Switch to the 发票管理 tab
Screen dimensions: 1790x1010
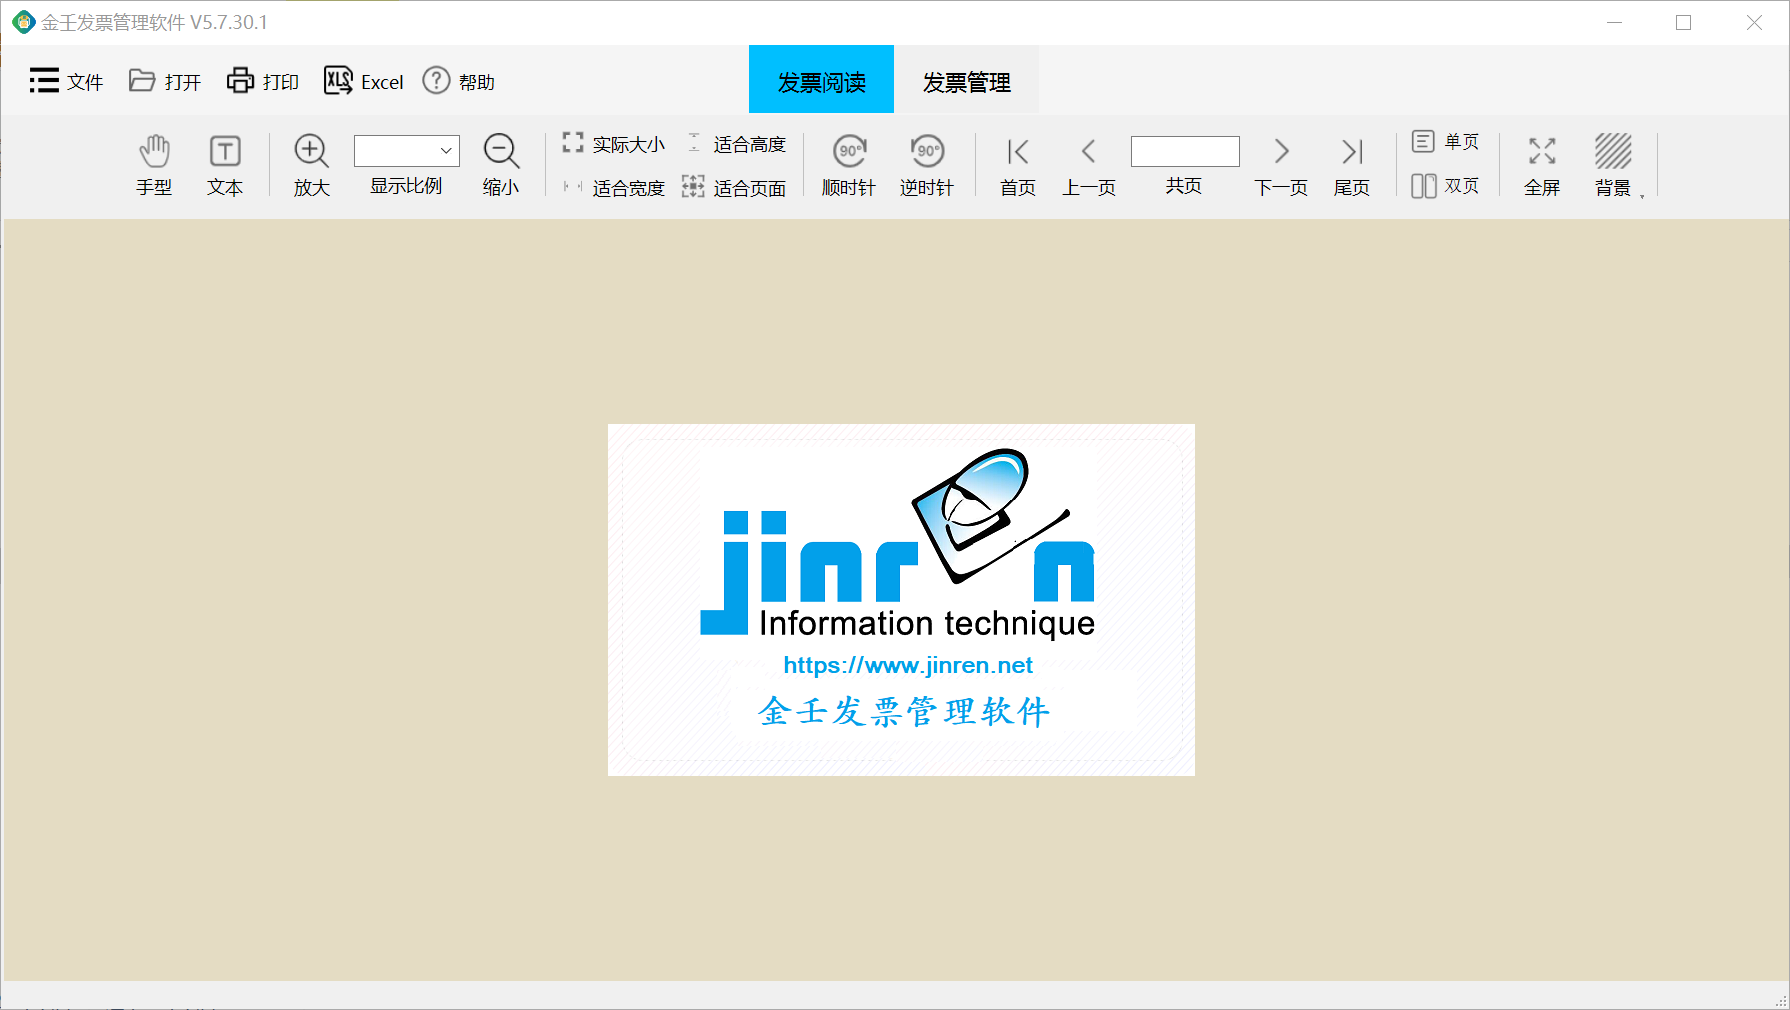966,82
